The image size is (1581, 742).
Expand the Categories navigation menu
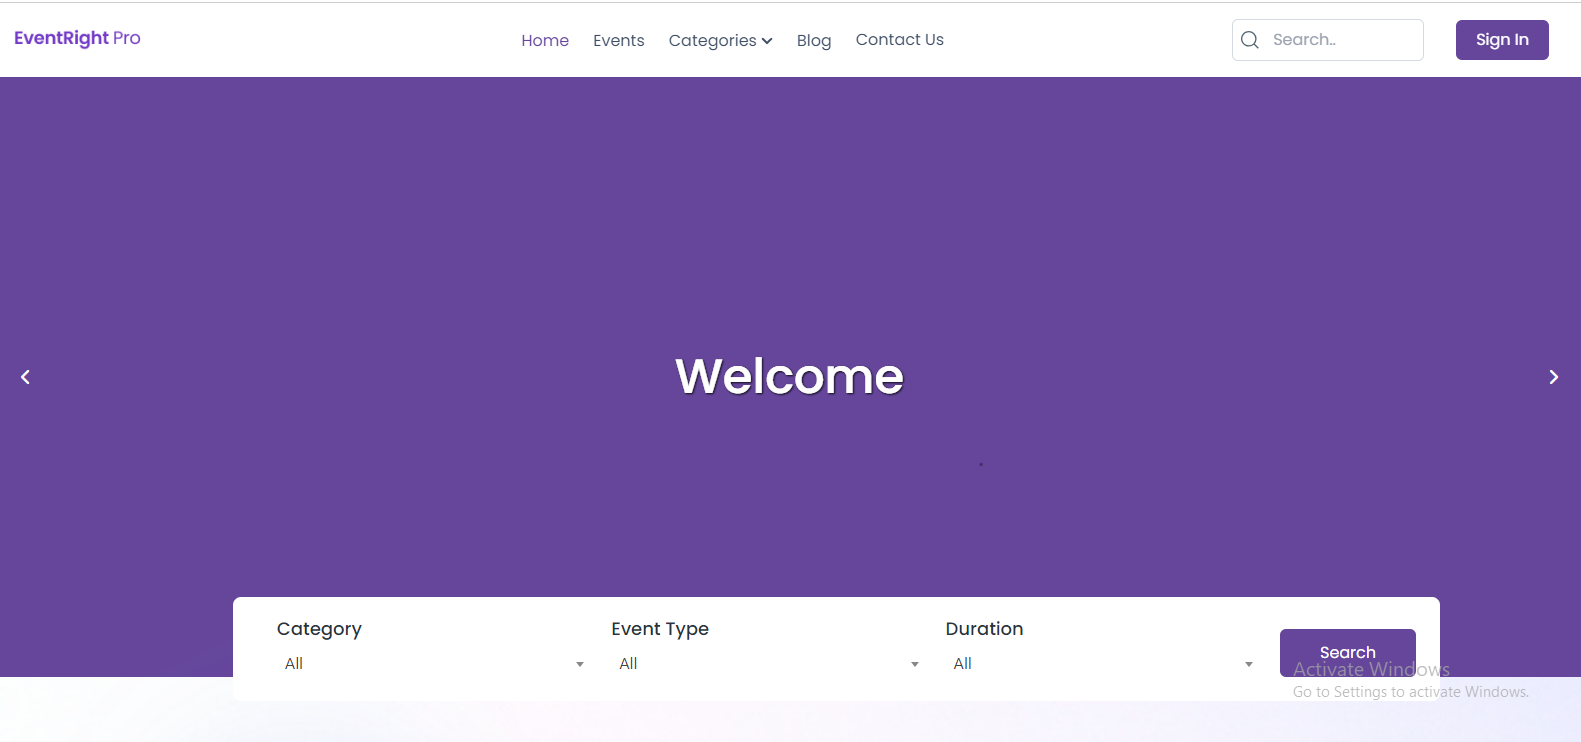coord(712,41)
